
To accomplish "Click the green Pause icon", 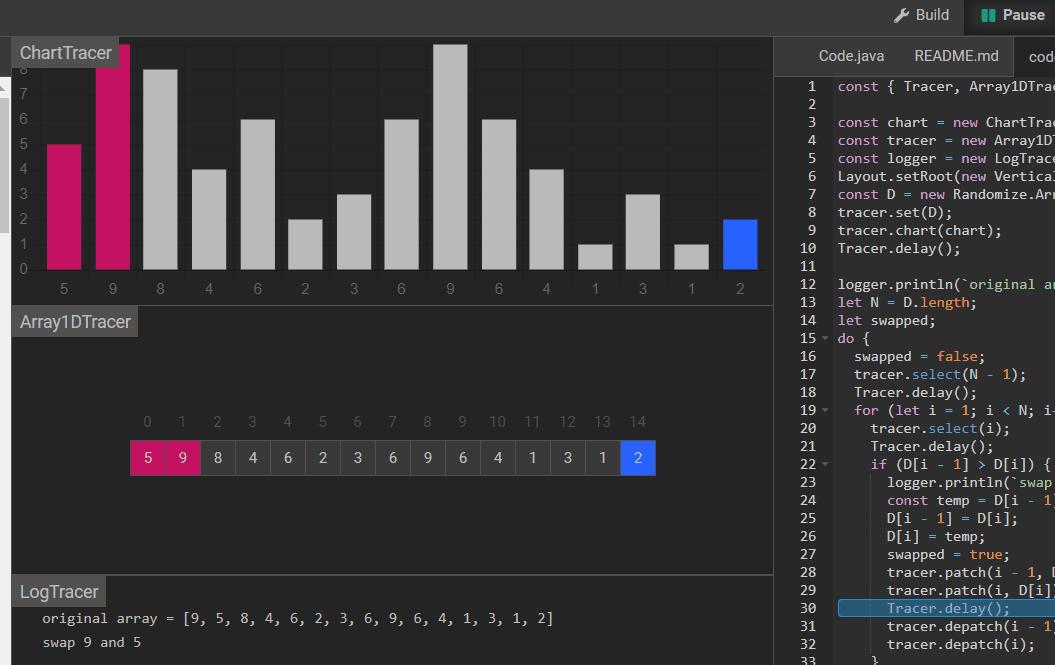I will point(988,15).
